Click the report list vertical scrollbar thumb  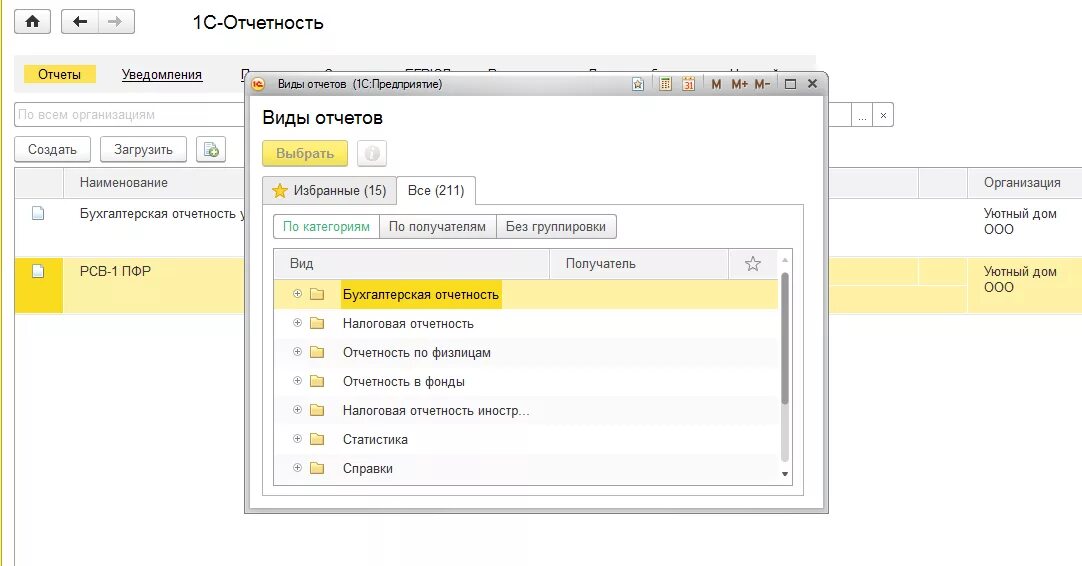pos(785,338)
